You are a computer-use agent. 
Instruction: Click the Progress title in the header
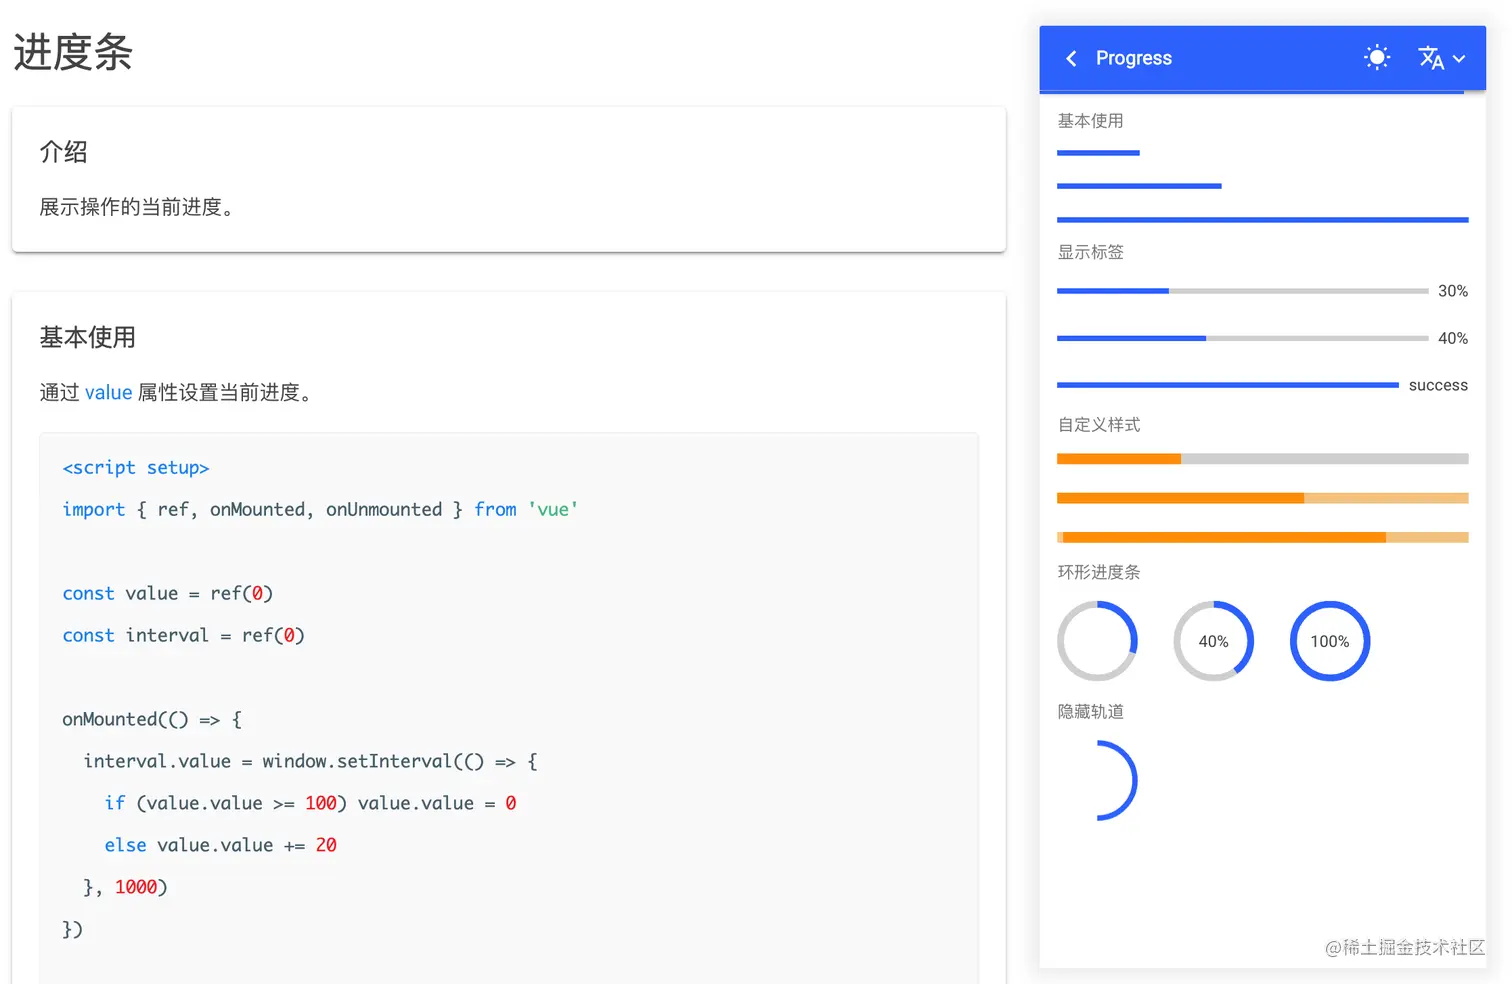click(1133, 58)
